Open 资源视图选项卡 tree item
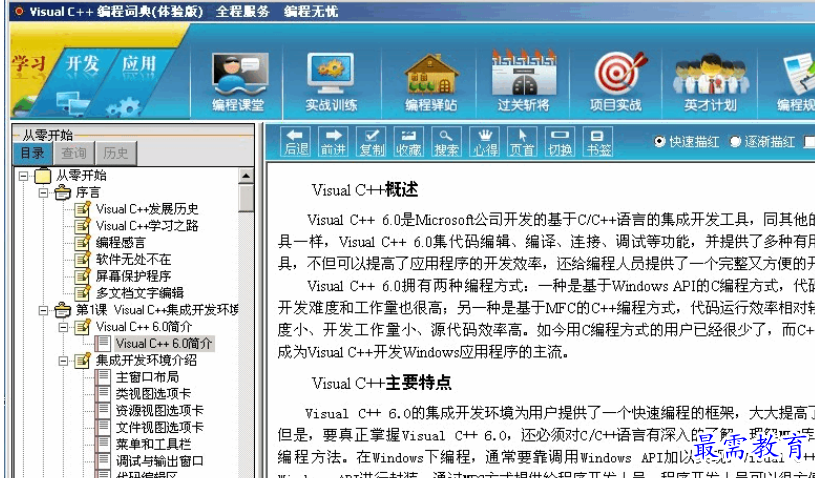The image size is (815, 478). tap(160, 410)
